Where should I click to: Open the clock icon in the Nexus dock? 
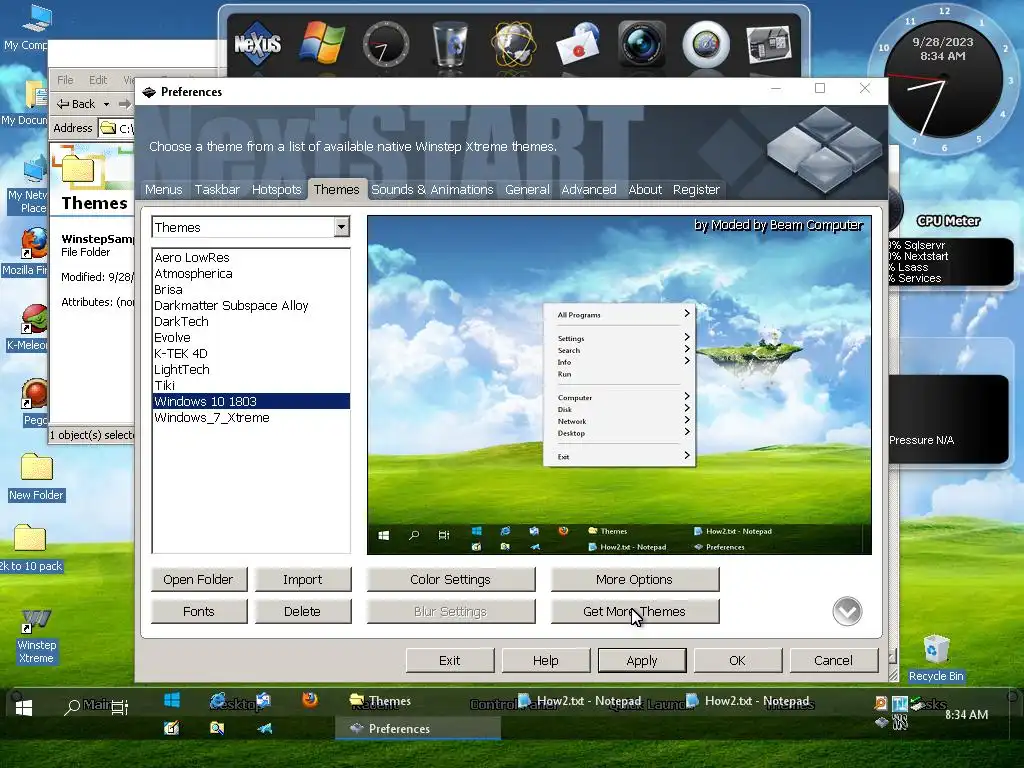tap(386, 44)
